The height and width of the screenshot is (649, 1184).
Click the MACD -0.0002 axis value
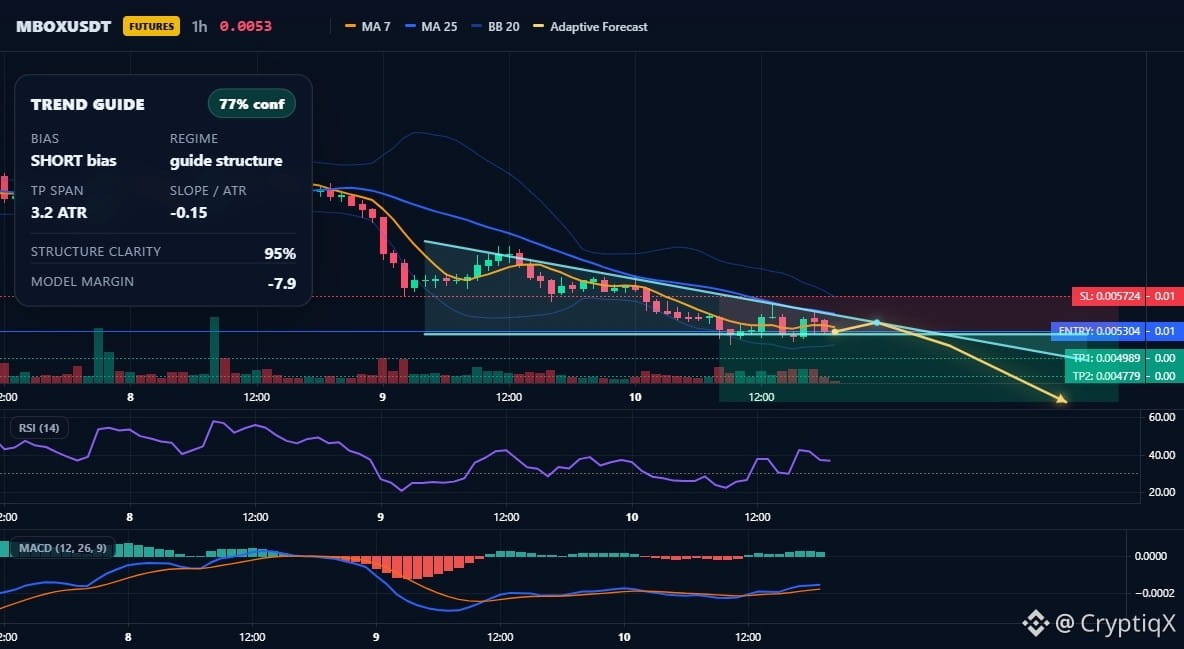tap(1153, 593)
